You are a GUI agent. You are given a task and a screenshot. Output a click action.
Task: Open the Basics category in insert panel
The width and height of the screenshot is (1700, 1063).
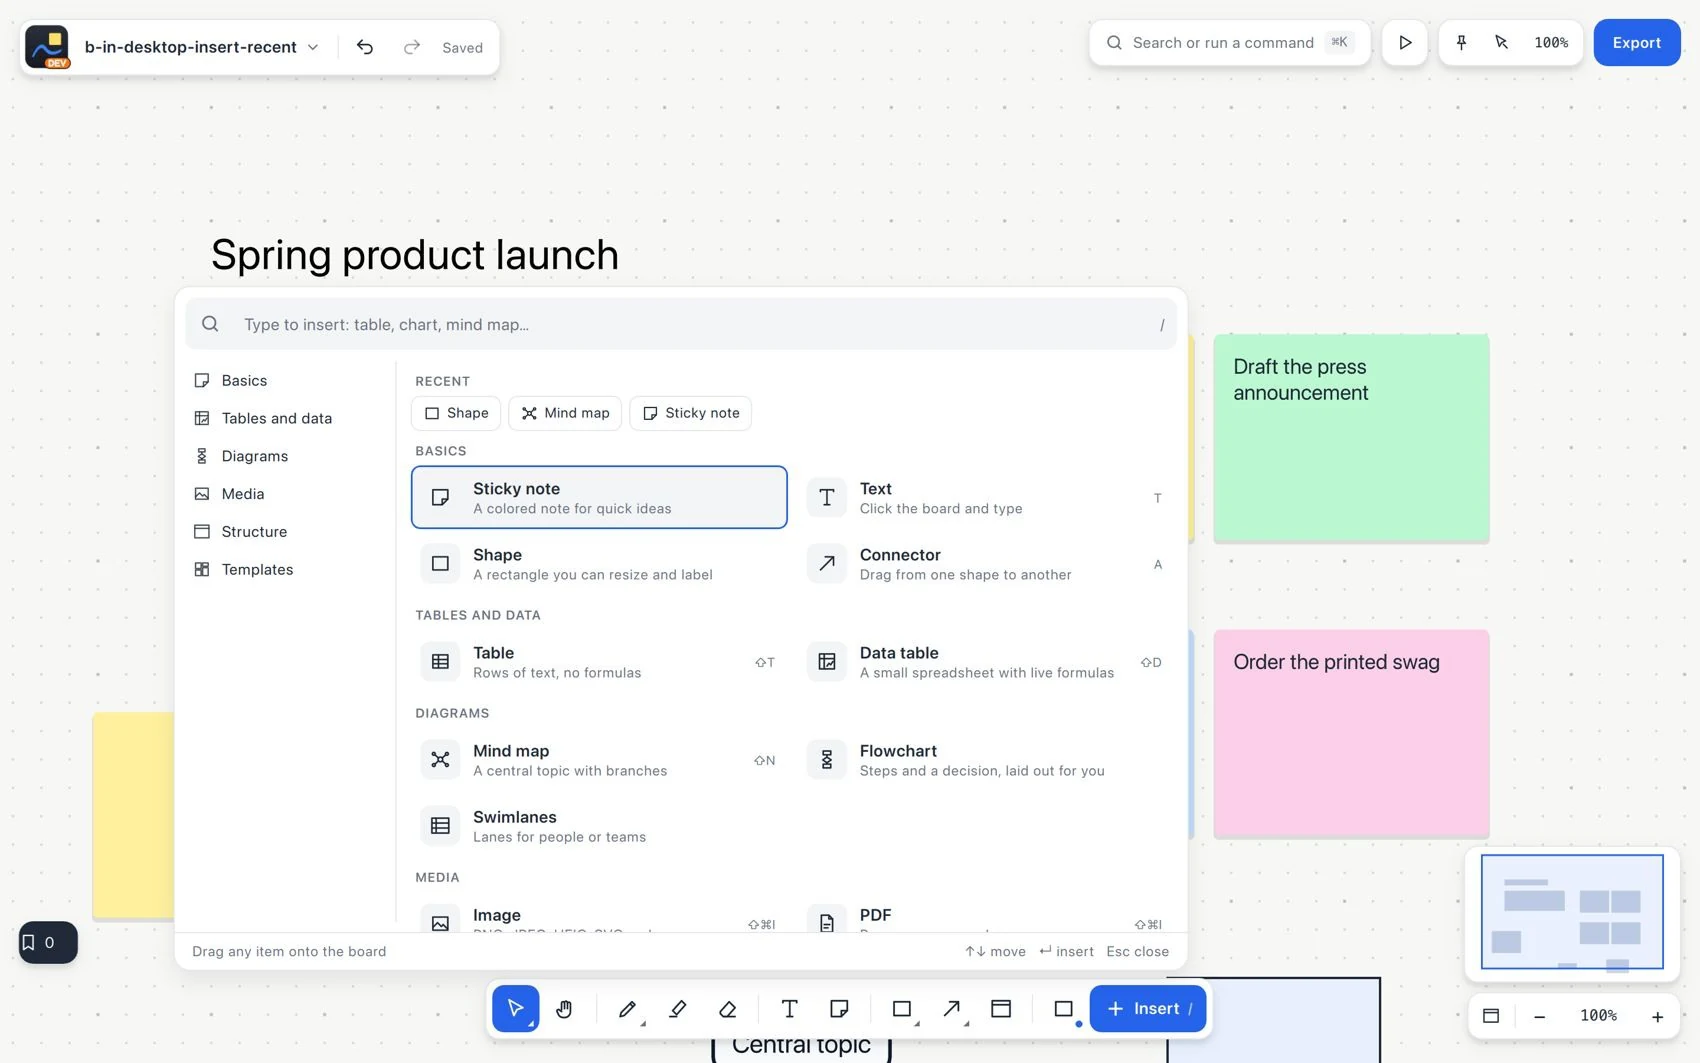click(x=288, y=380)
